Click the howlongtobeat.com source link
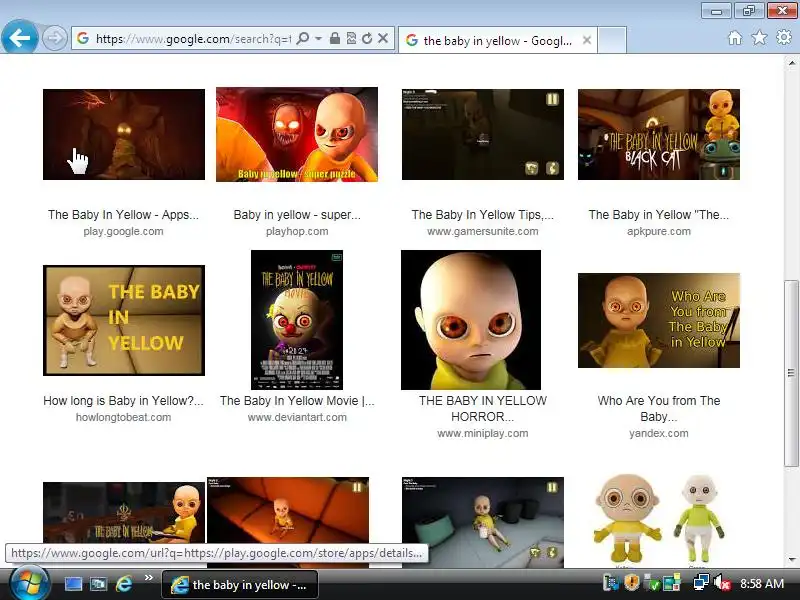The width and height of the screenshot is (800, 600). click(123, 417)
